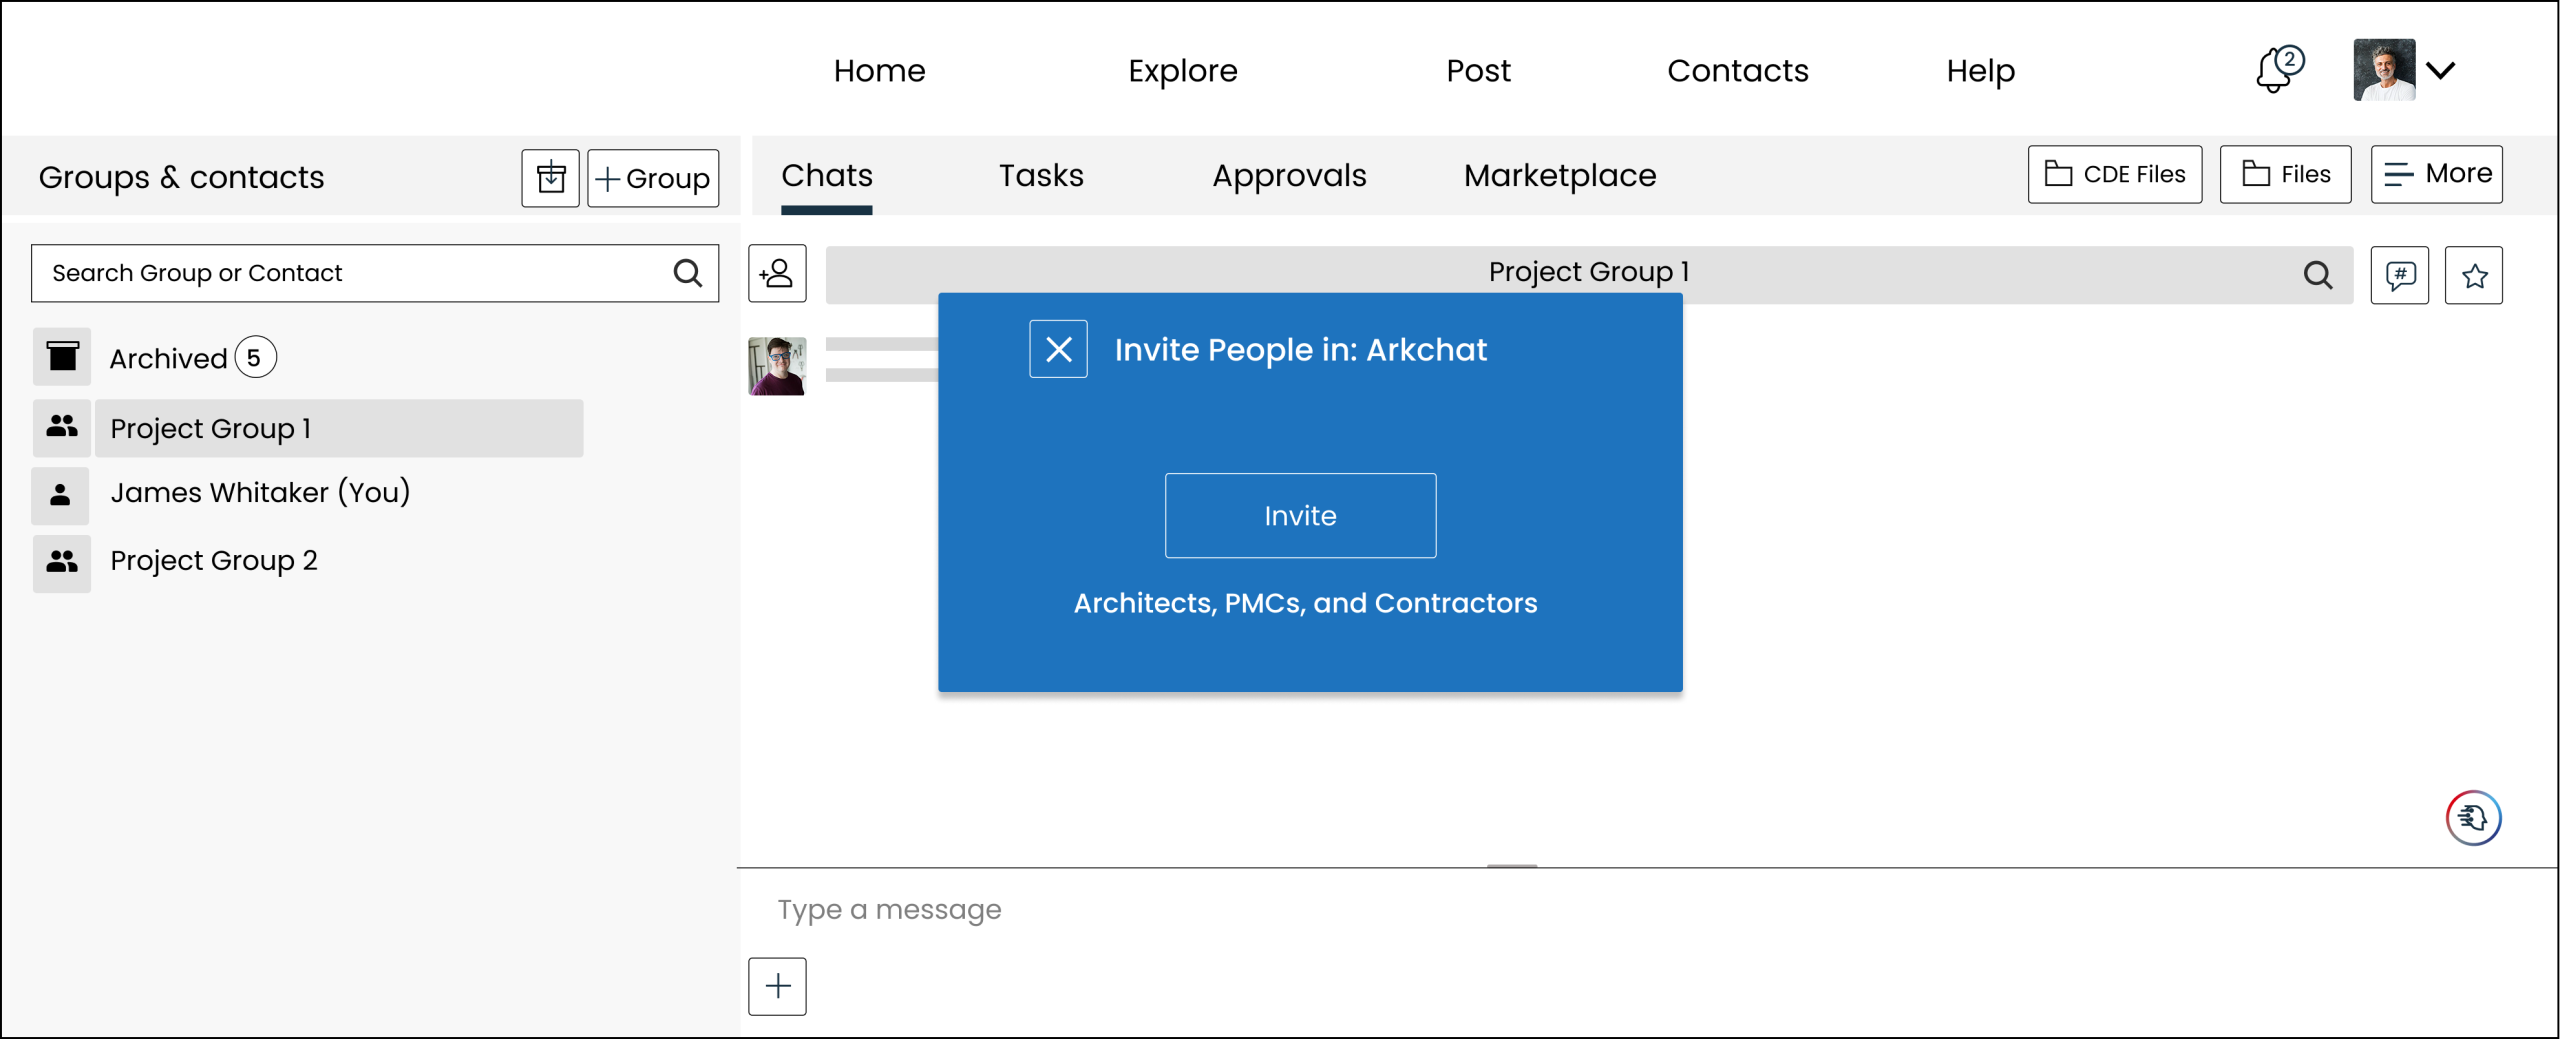
Task: Click the hashtag chat topics icon
Action: (2399, 275)
